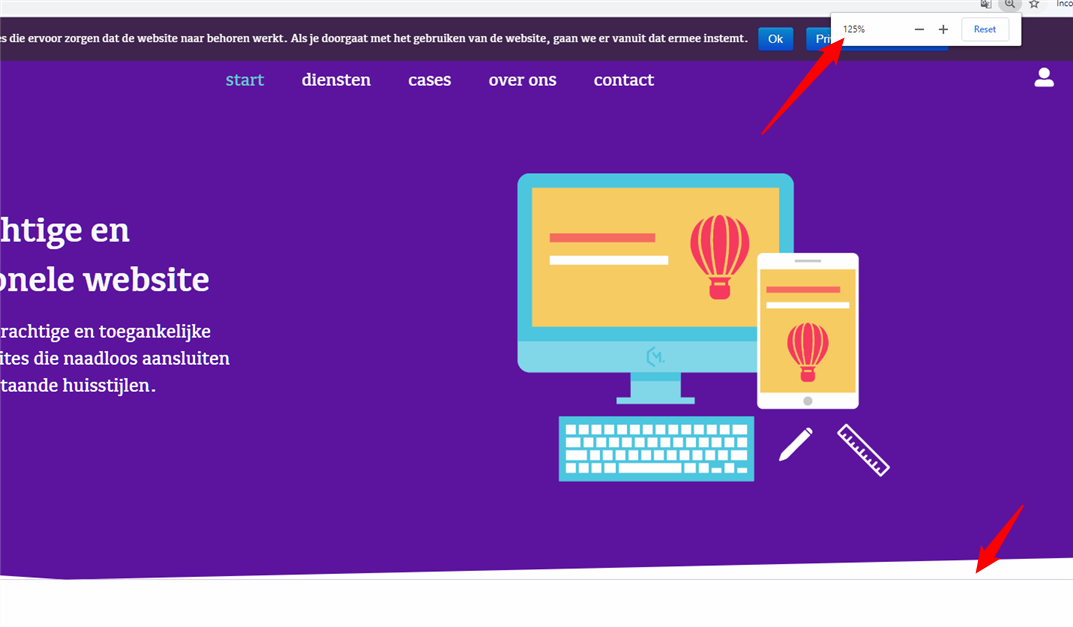The image size is (1073, 627).
Task: Open the translate page icon
Action: coord(986,4)
